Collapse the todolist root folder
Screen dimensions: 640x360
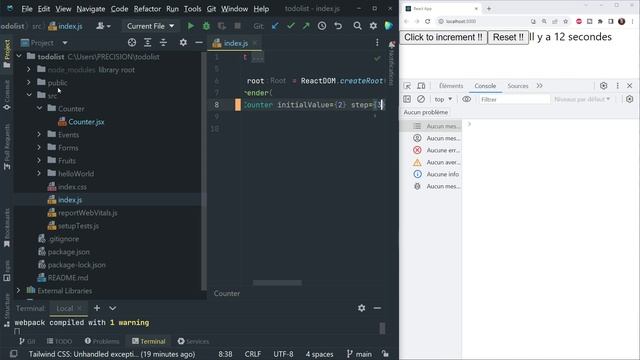(x=19, y=56)
